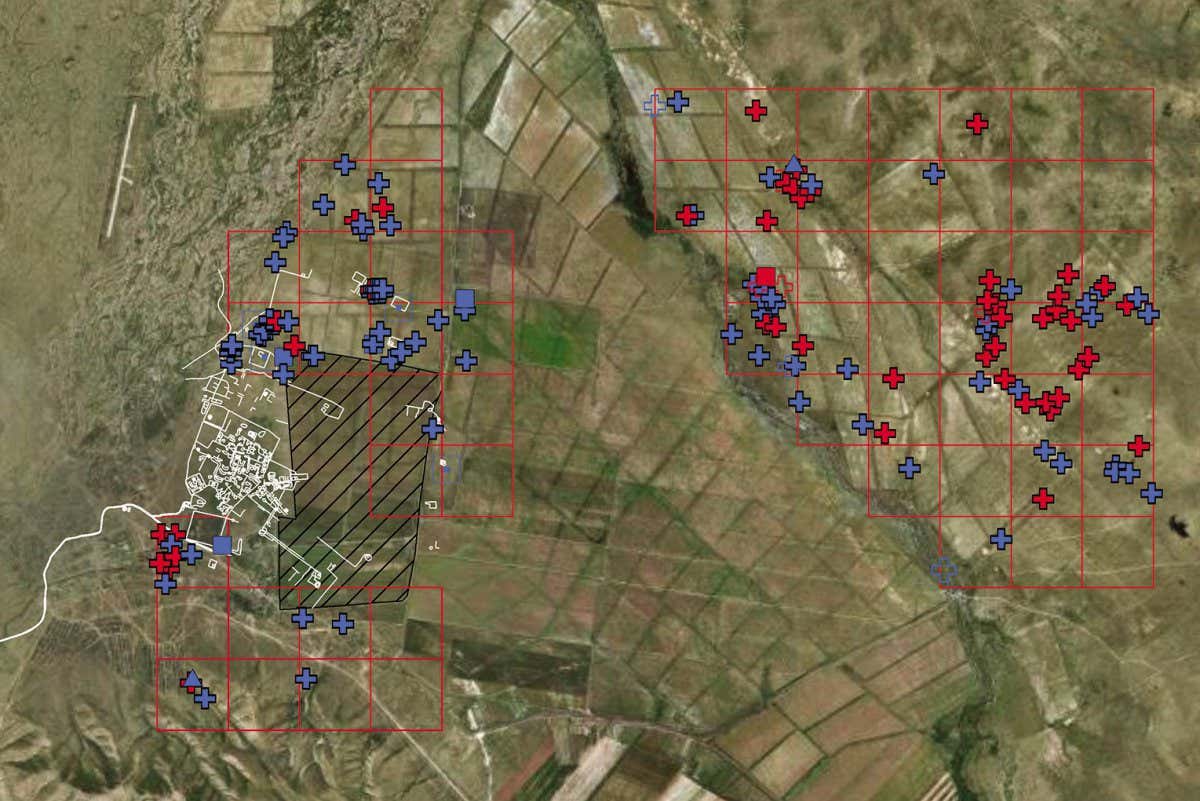Select the large blue square marker near the village
This screenshot has width=1200, height=801.
(x=221, y=545)
